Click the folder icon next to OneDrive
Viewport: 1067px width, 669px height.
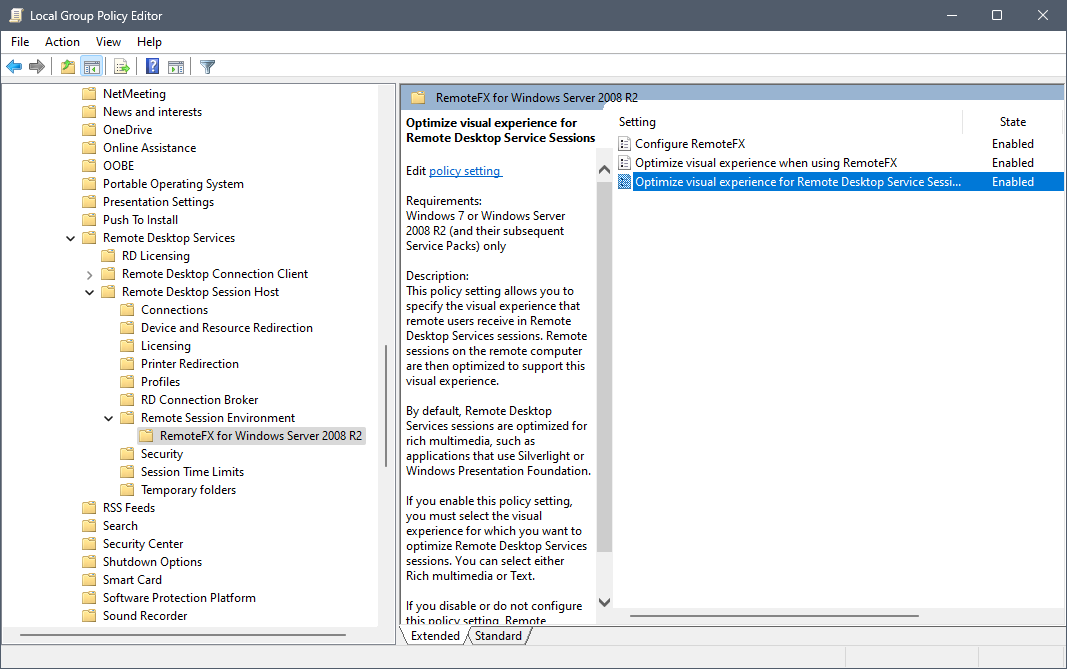(89, 130)
